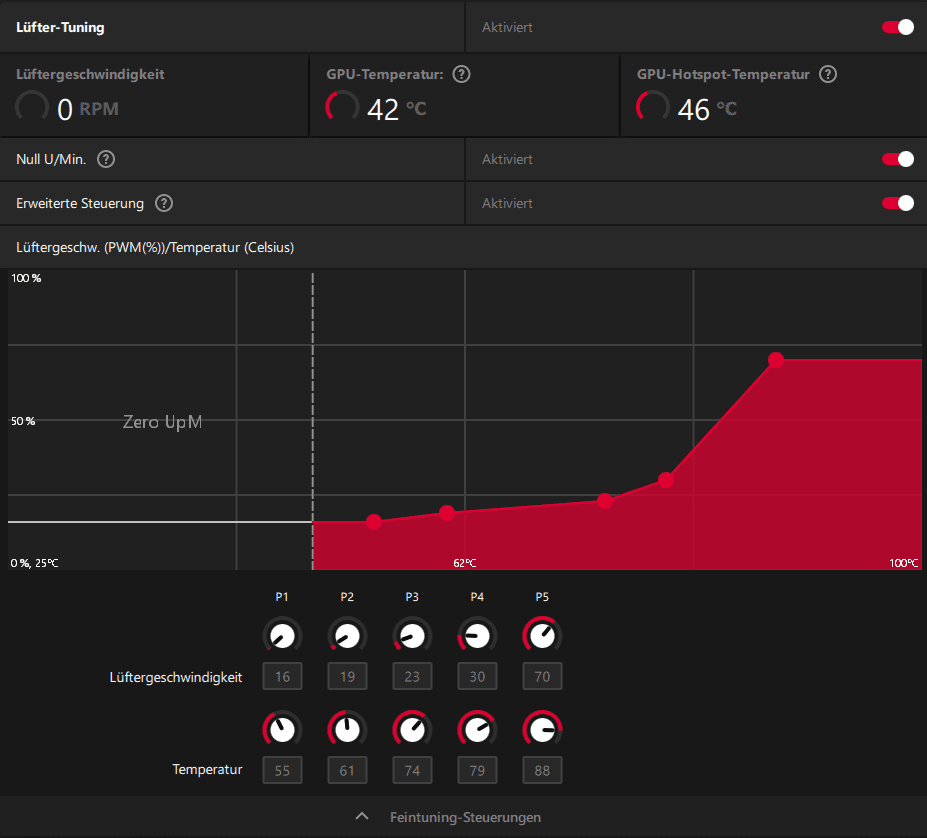Click the Feintuning-Steuerungen label
Viewport: 927px width, 838px height.
(x=465, y=817)
